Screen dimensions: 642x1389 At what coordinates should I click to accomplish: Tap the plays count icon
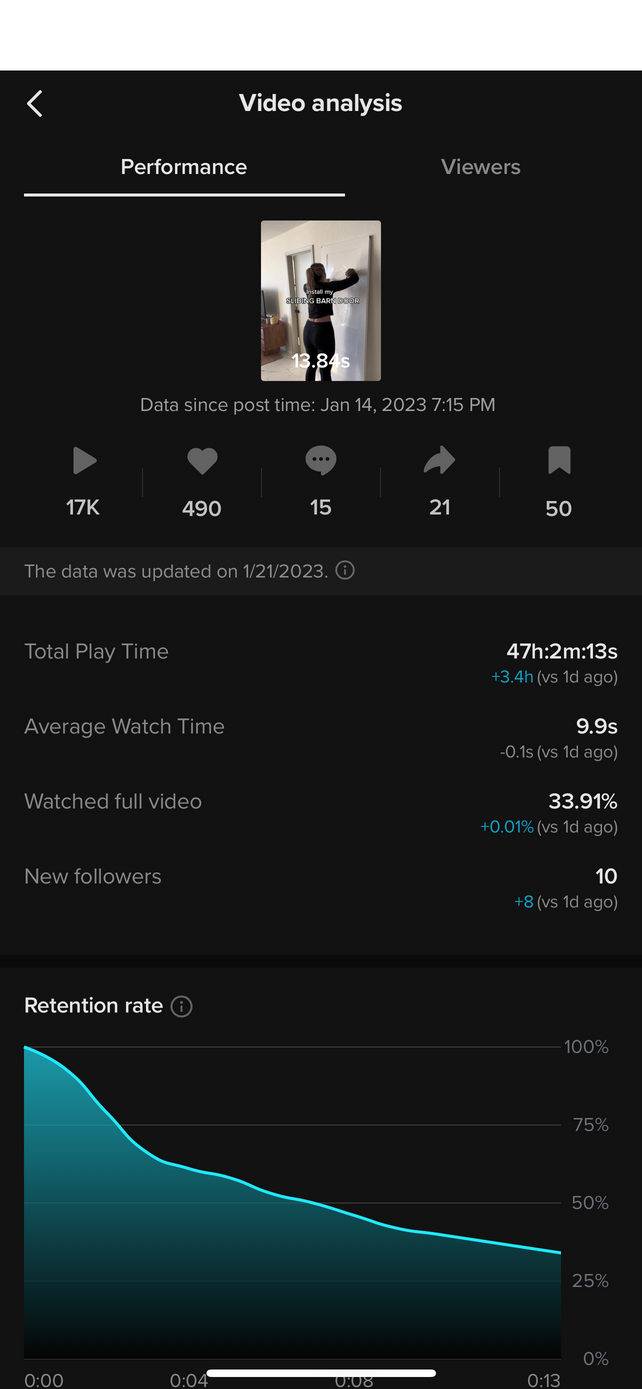point(84,461)
